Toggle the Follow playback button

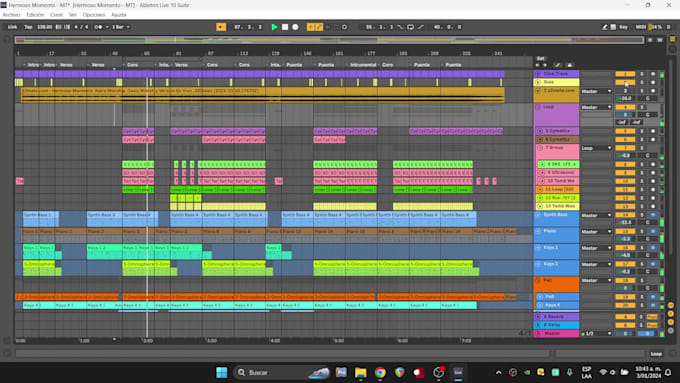pyautogui.click(x=221, y=27)
